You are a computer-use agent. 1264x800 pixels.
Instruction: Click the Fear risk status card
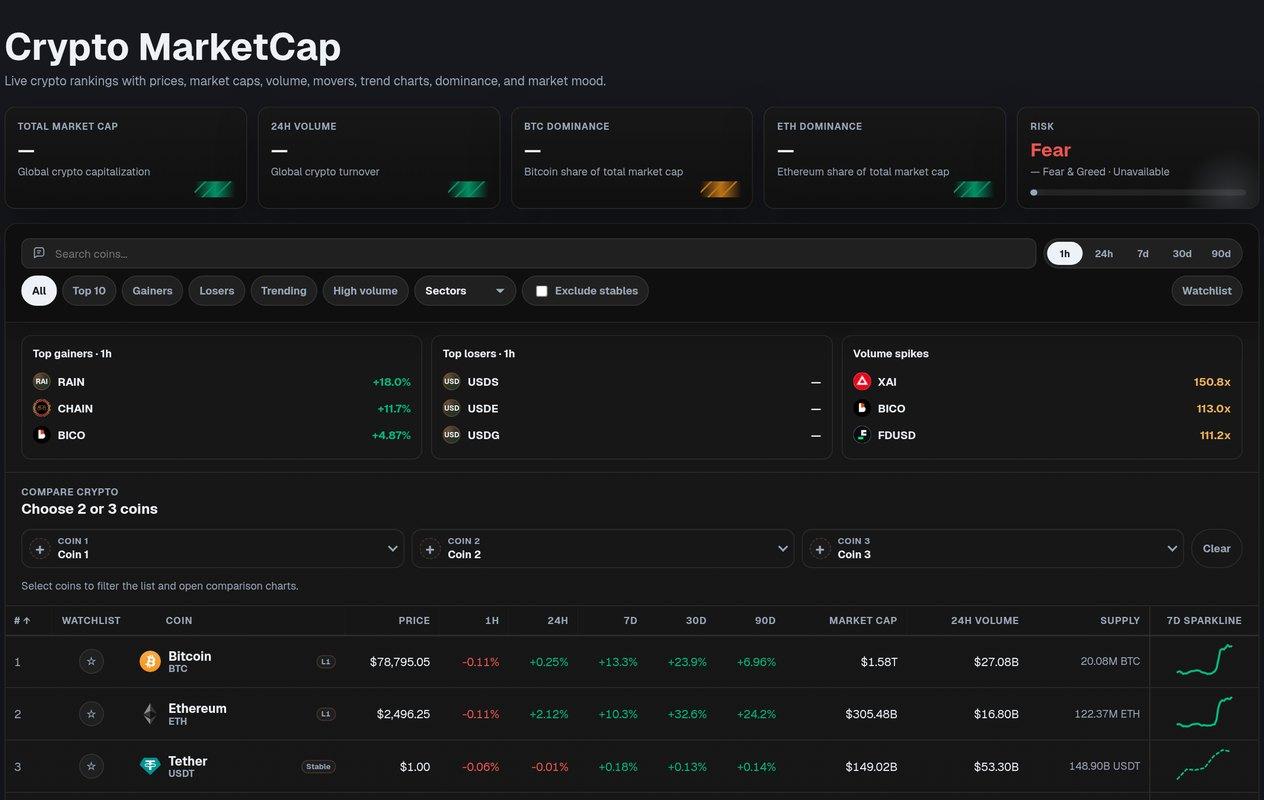tap(1138, 158)
